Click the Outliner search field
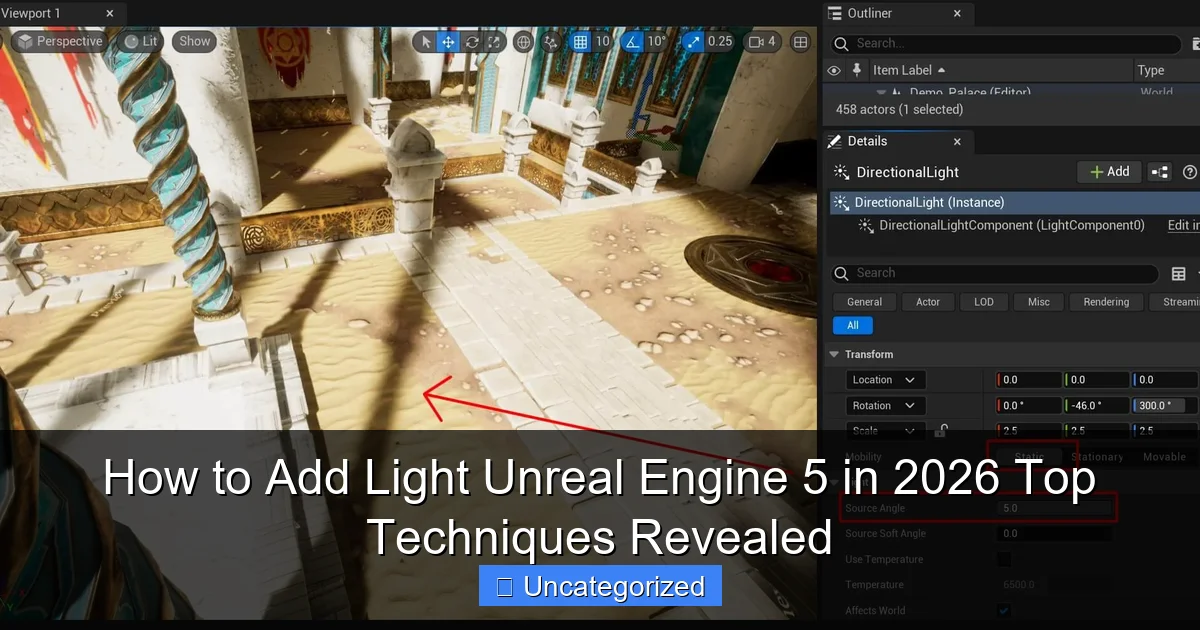The image size is (1200, 630). (1000, 44)
